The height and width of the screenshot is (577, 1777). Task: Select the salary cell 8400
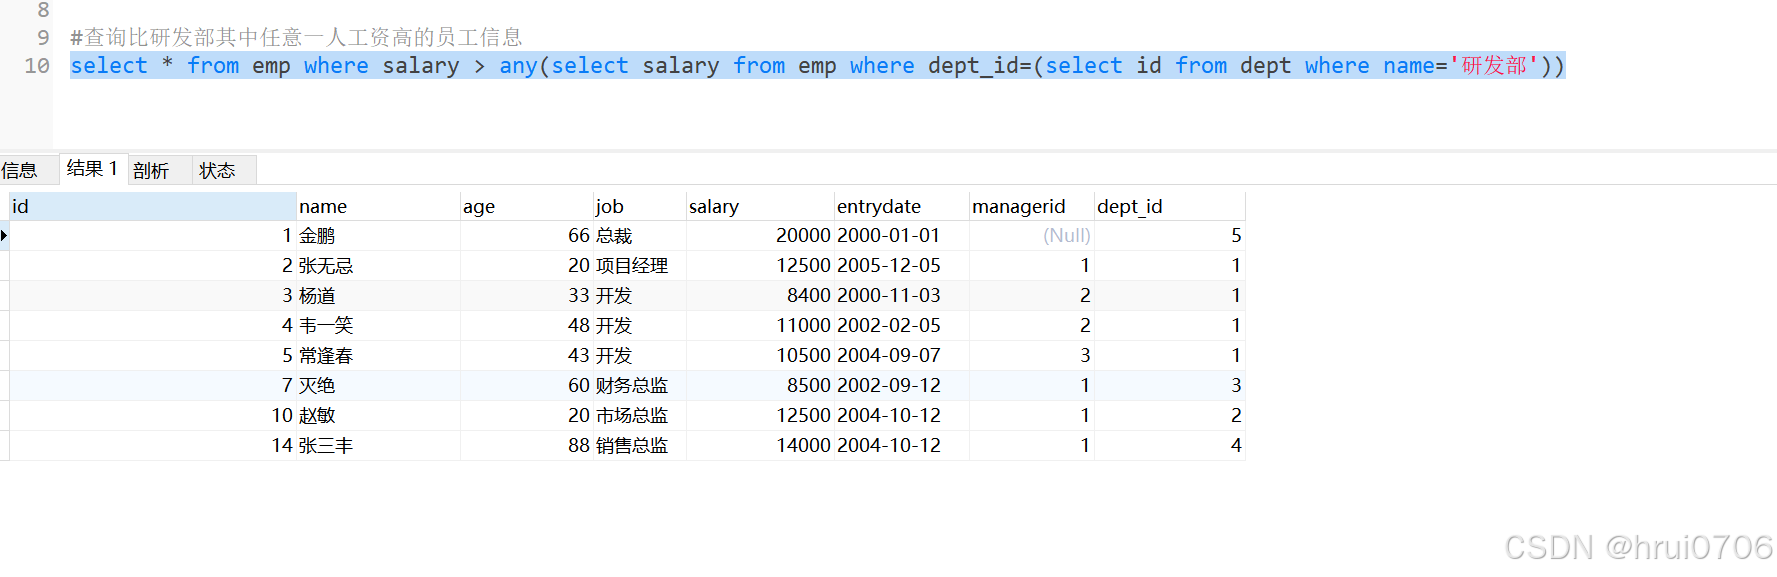760,296
